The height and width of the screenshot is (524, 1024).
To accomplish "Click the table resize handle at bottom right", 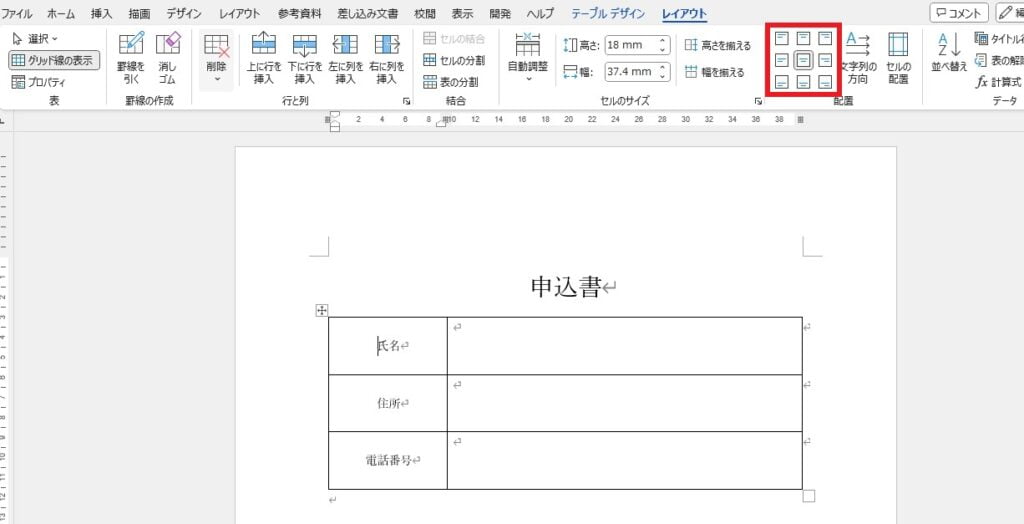I will coord(808,496).
